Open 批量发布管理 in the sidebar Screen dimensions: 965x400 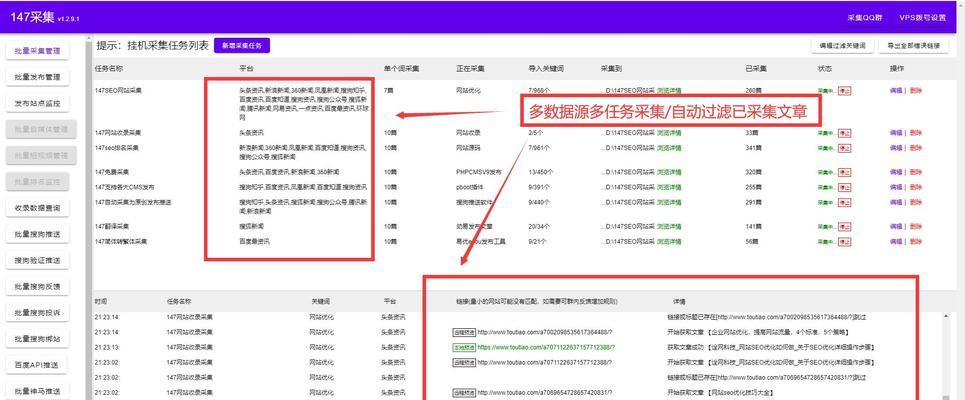pos(38,77)
